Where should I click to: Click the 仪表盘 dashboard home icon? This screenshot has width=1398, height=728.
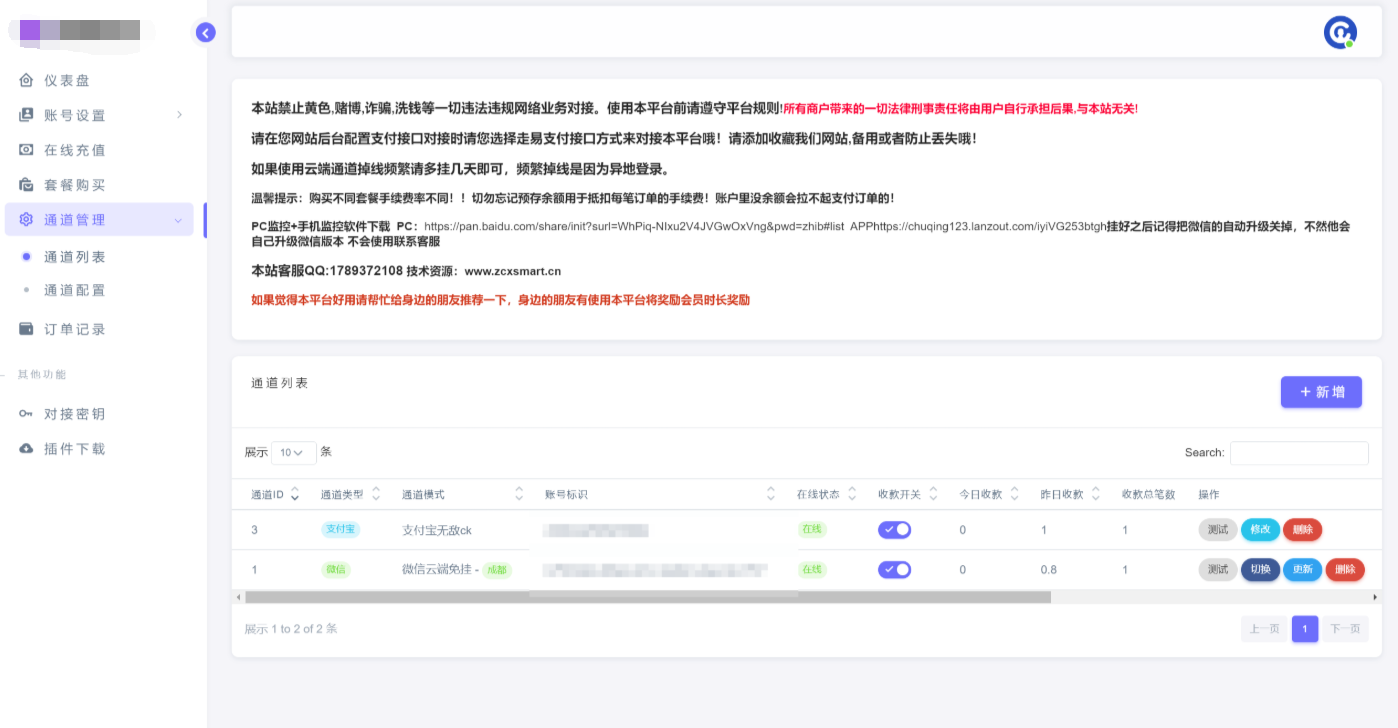point(26,80)
